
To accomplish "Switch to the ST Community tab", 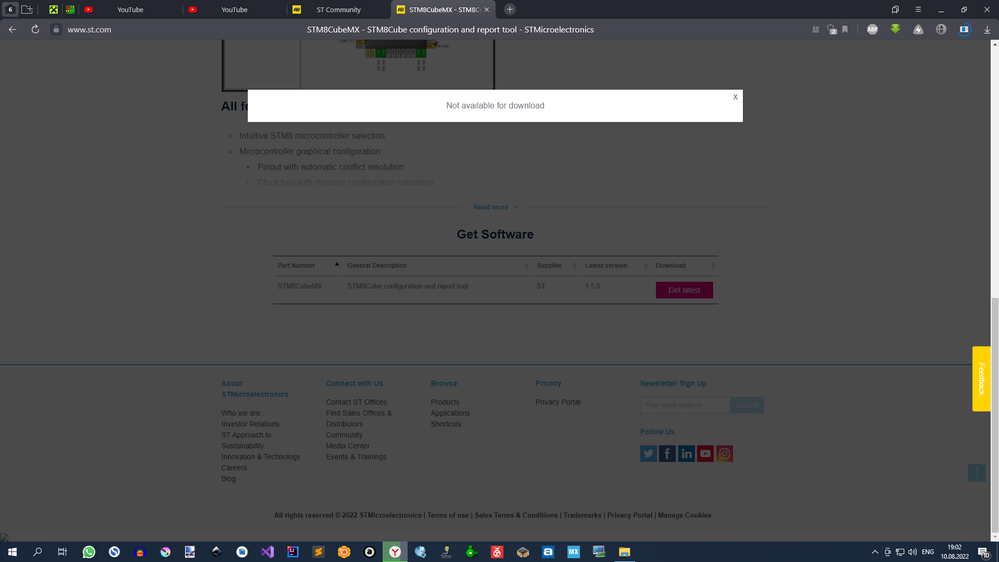I will [338, 10].
